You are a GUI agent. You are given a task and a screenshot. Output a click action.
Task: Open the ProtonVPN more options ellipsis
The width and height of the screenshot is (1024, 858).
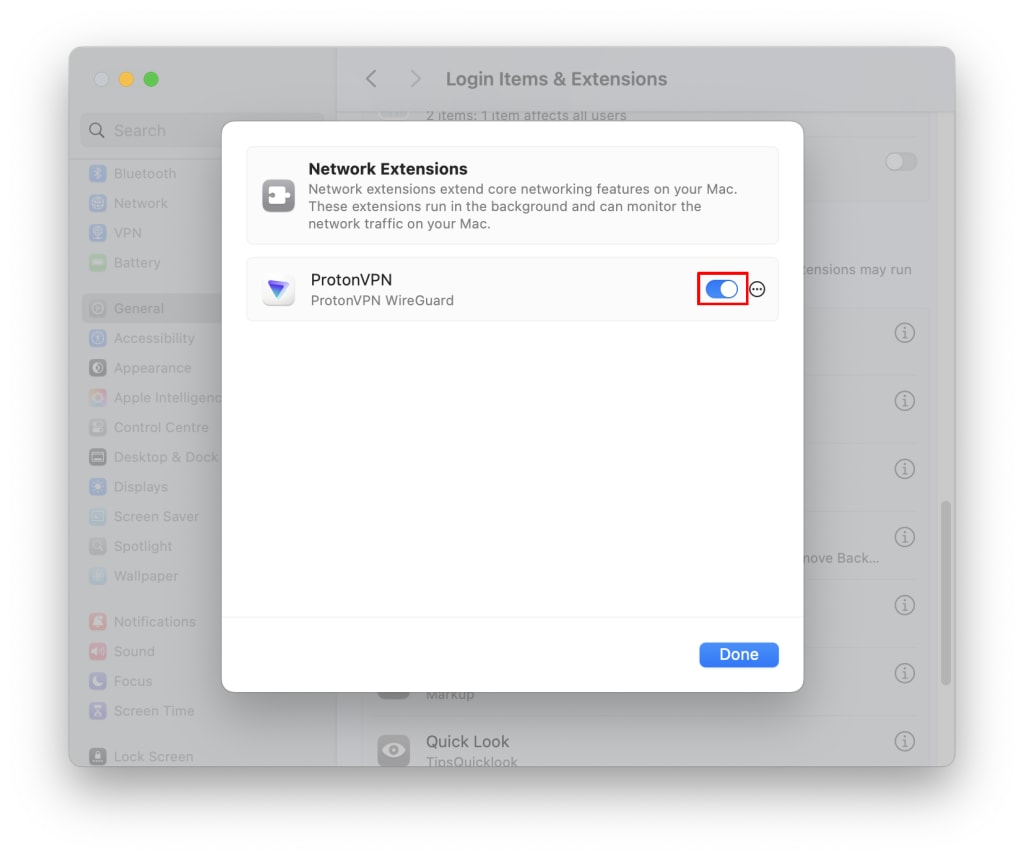[757, 289]
